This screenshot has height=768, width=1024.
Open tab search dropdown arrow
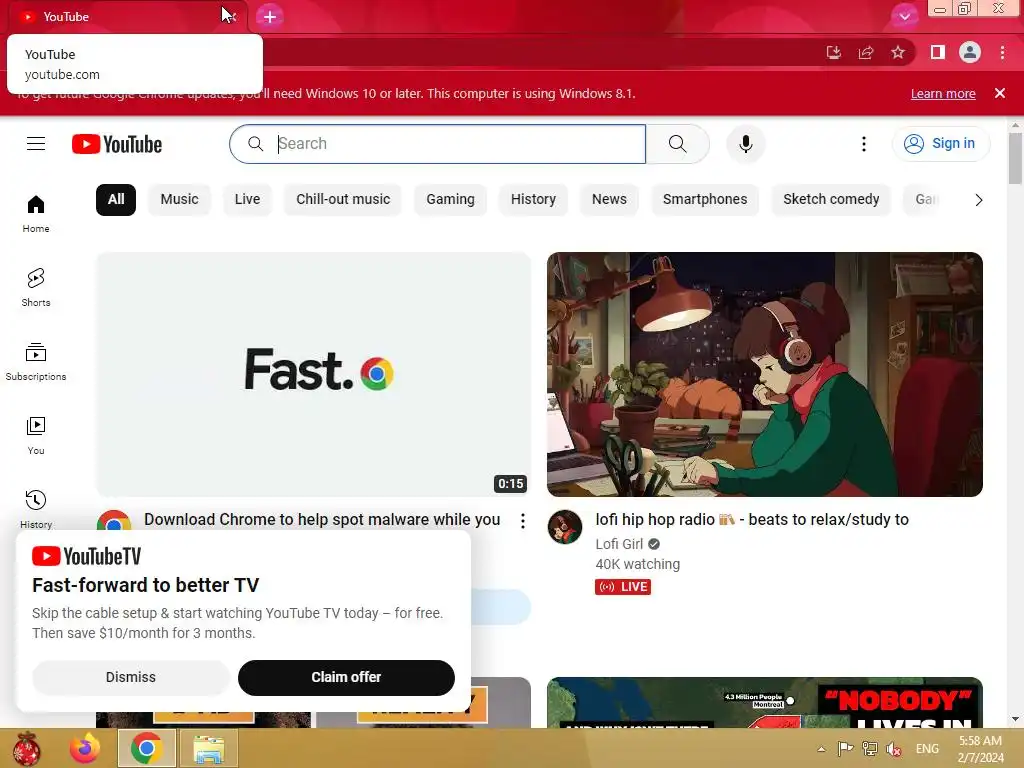tap(904, 16)
